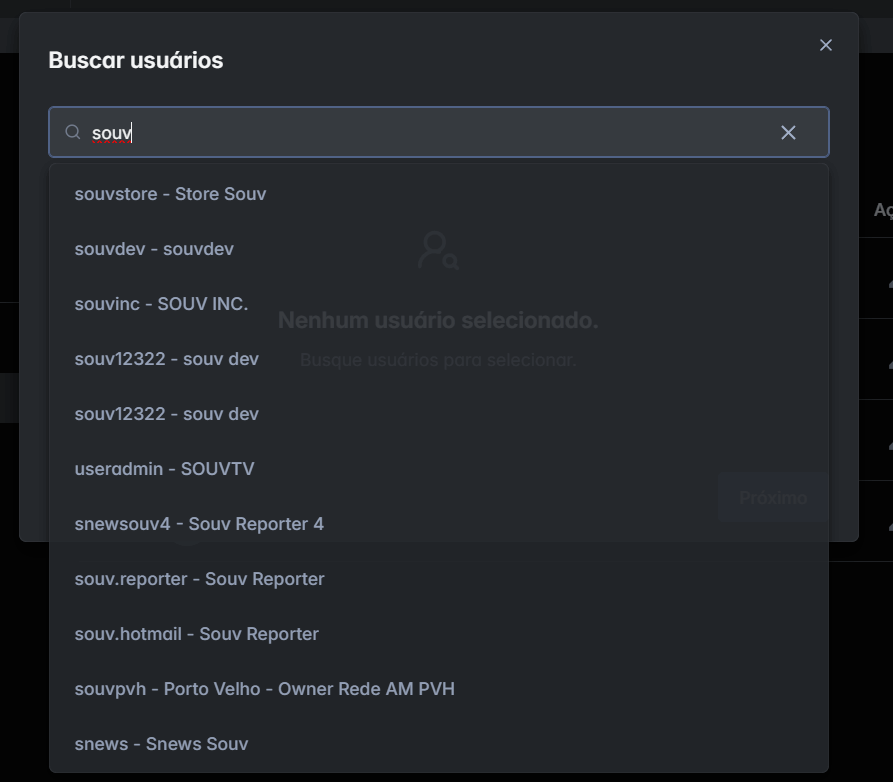Select the first souv12322 - souv dev entry
This screenshot has width=893, height=782.
166,359
